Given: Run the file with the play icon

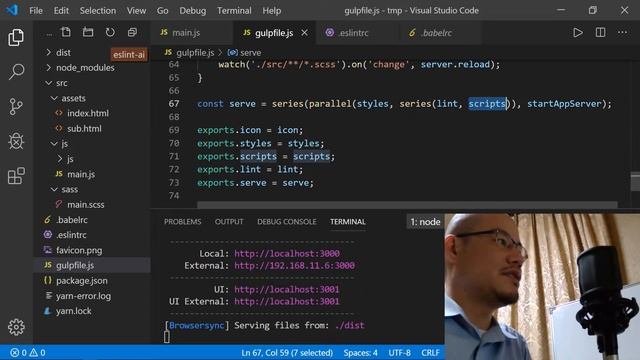Looking at the screenshot, I should 578,33.
